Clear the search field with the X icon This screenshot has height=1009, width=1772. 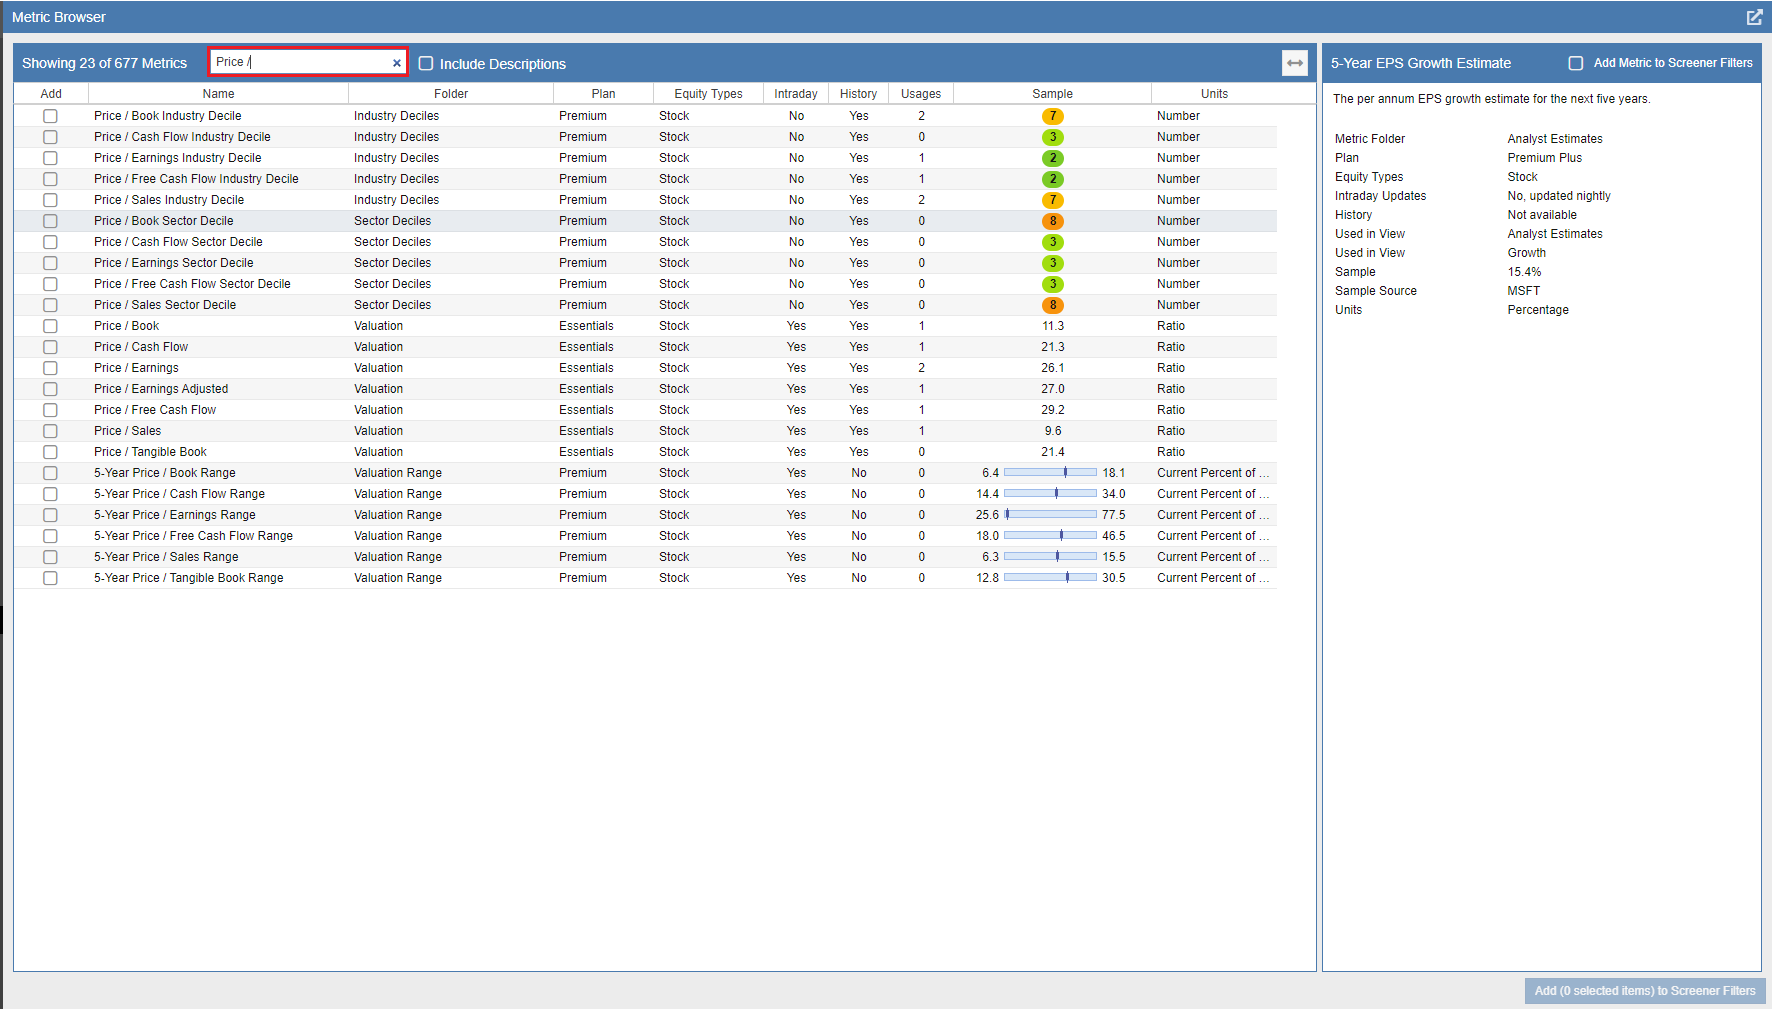[397, 63]
